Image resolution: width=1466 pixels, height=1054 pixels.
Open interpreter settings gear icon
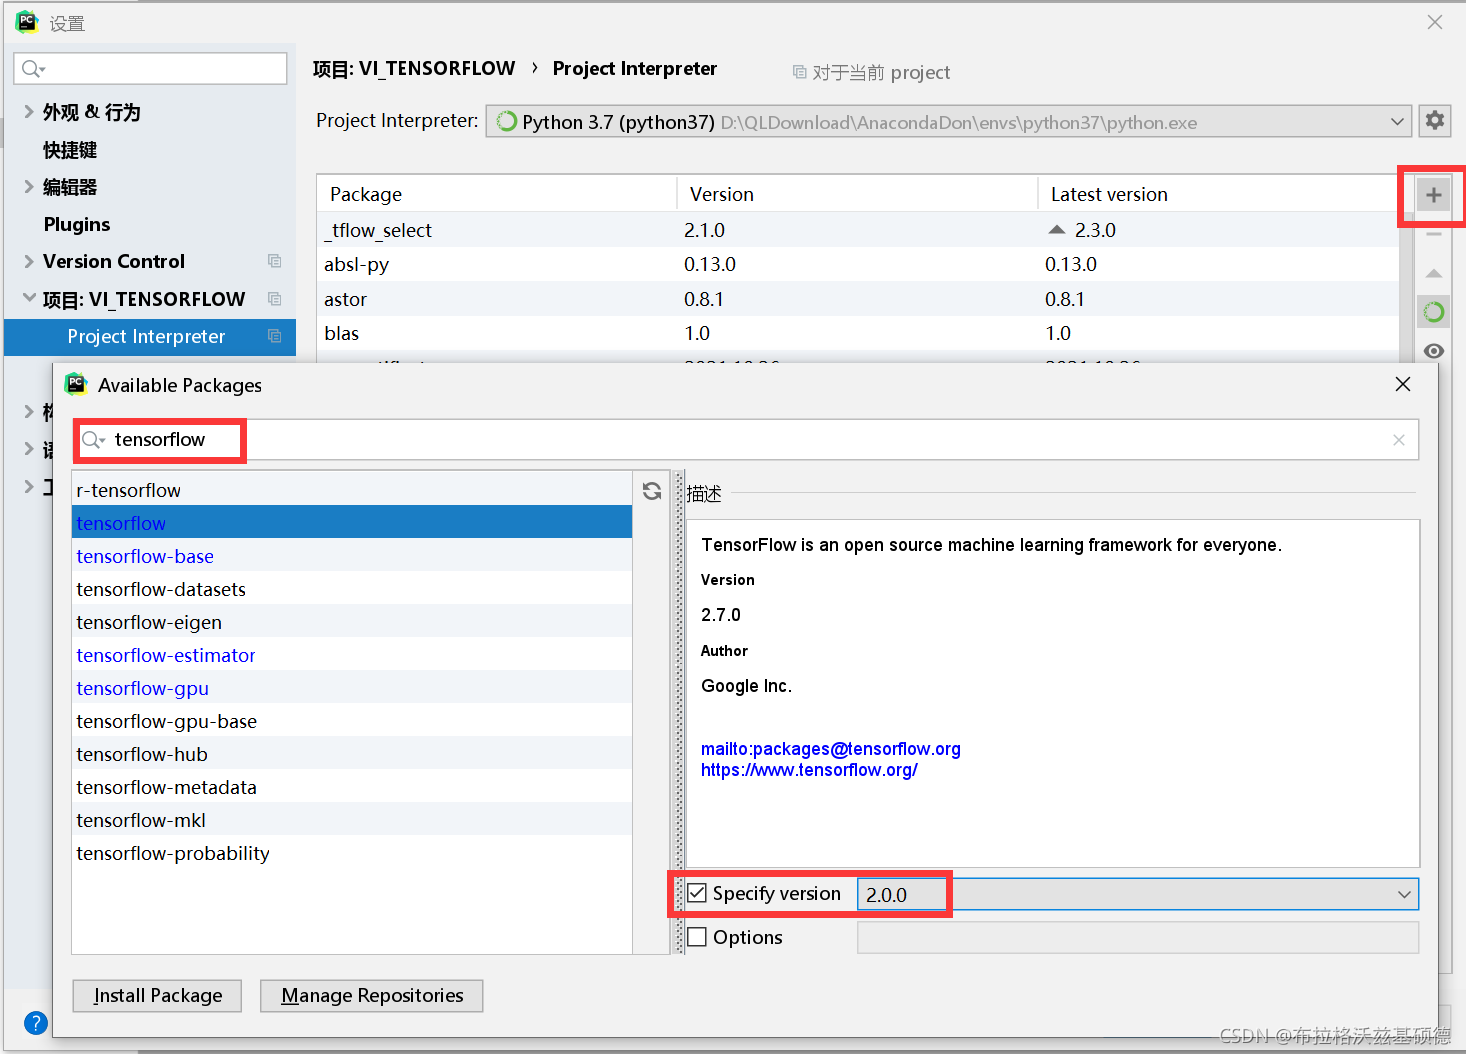coord(1435,121)
